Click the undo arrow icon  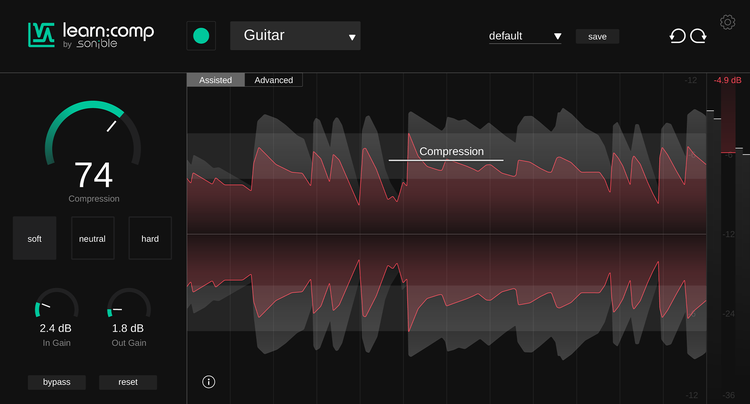678,36
